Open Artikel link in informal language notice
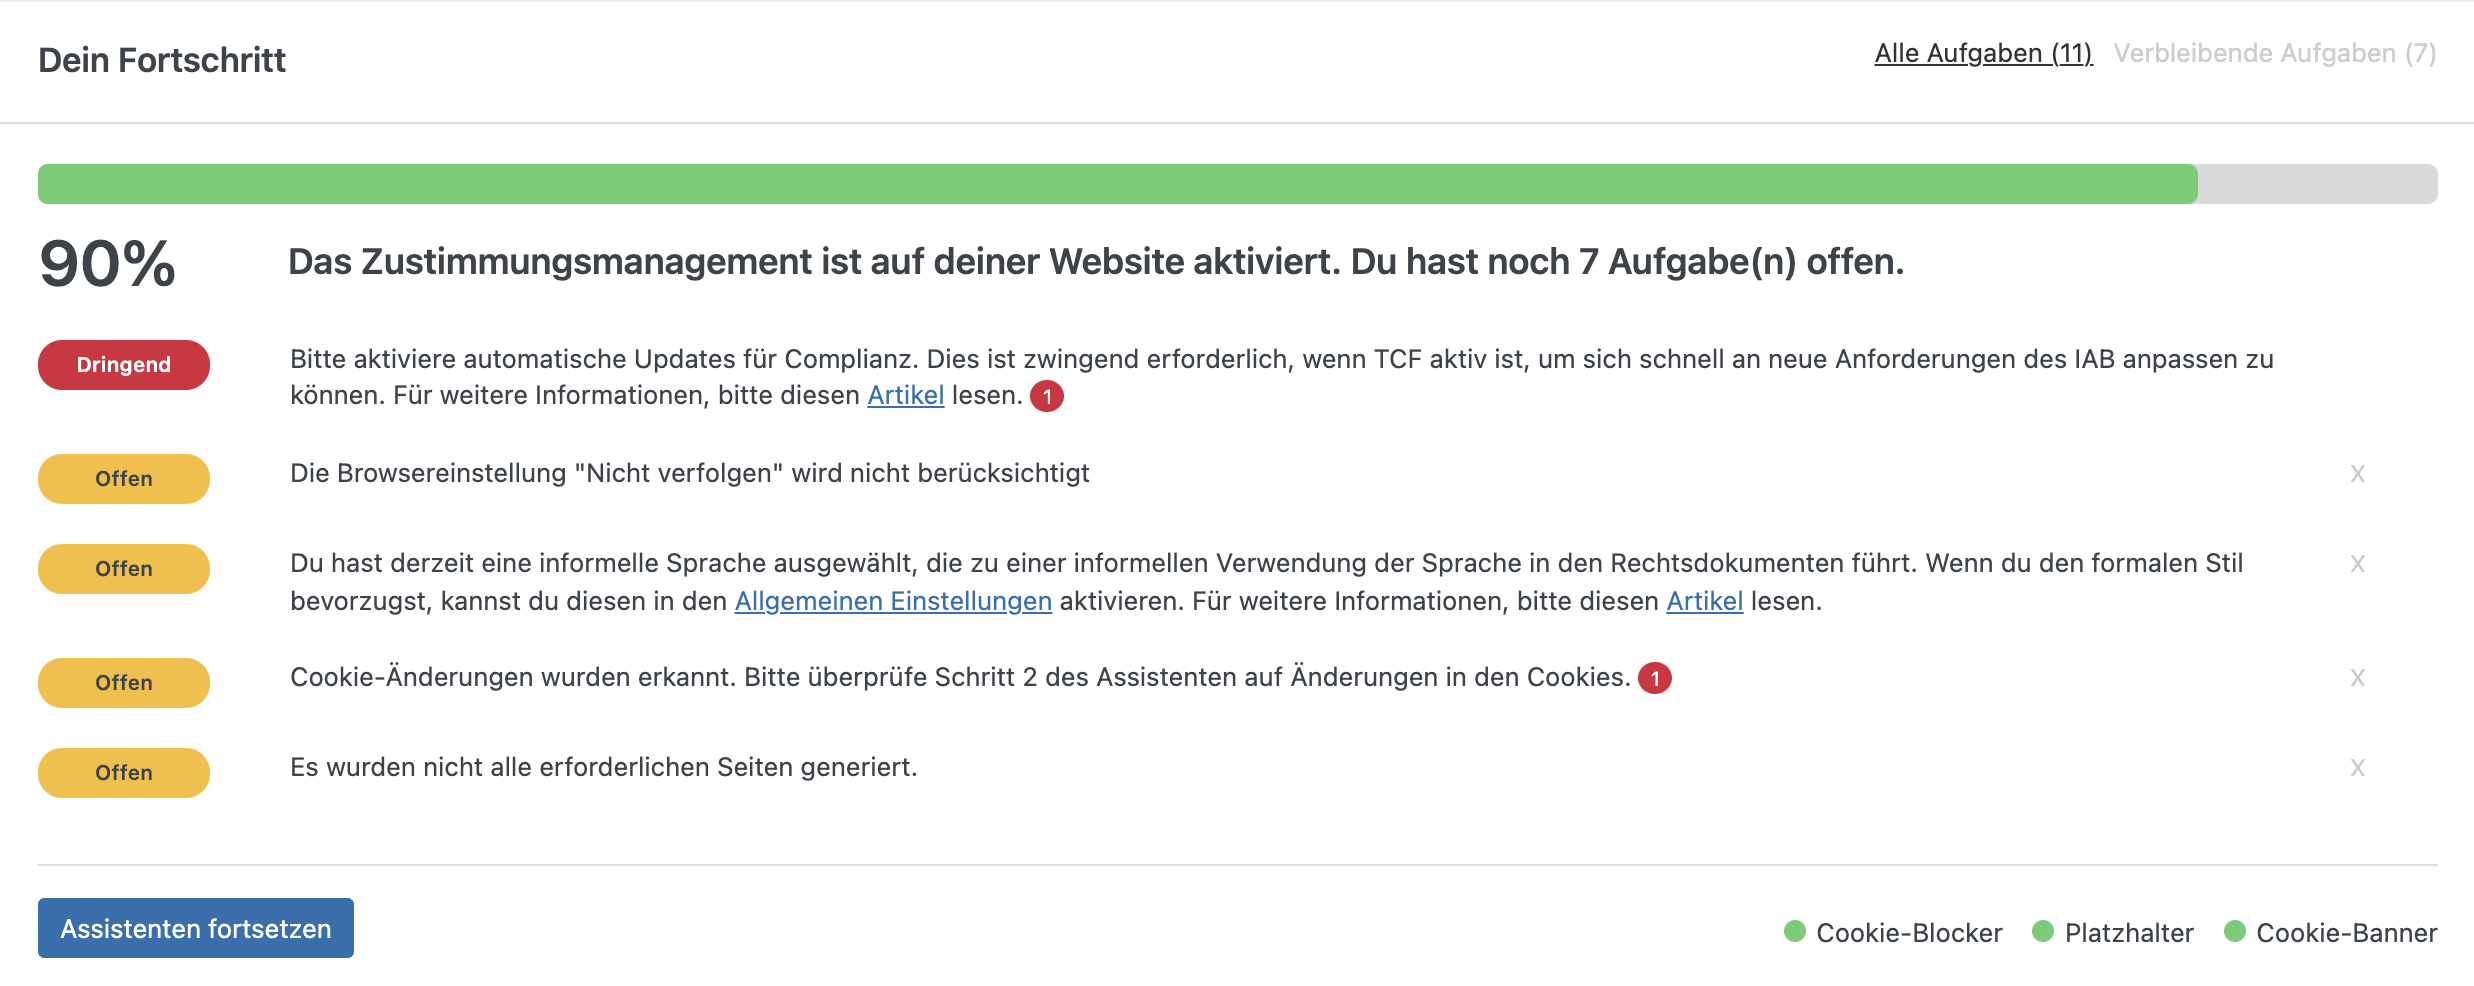This screenshot has height=986, width=2474. [1704, 601]
